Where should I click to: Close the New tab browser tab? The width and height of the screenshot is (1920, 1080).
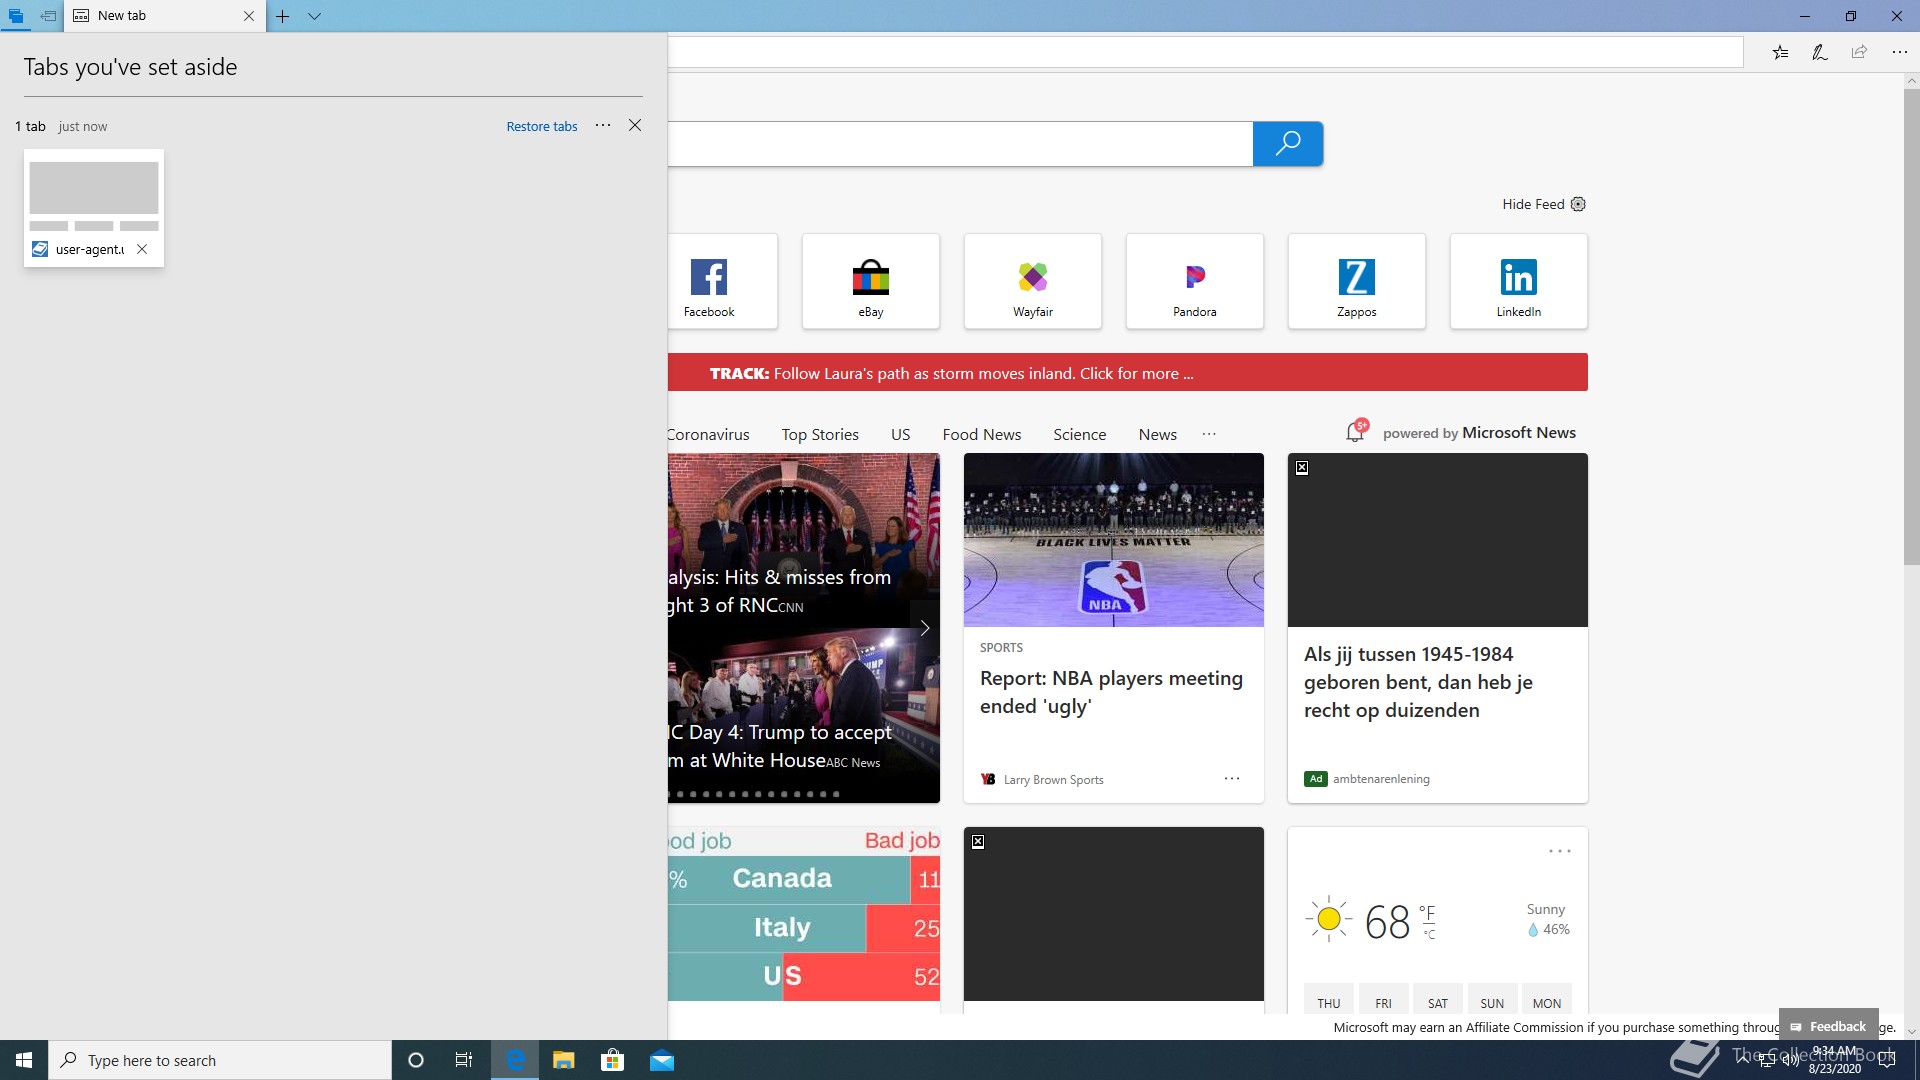click(x=249, y=16)
